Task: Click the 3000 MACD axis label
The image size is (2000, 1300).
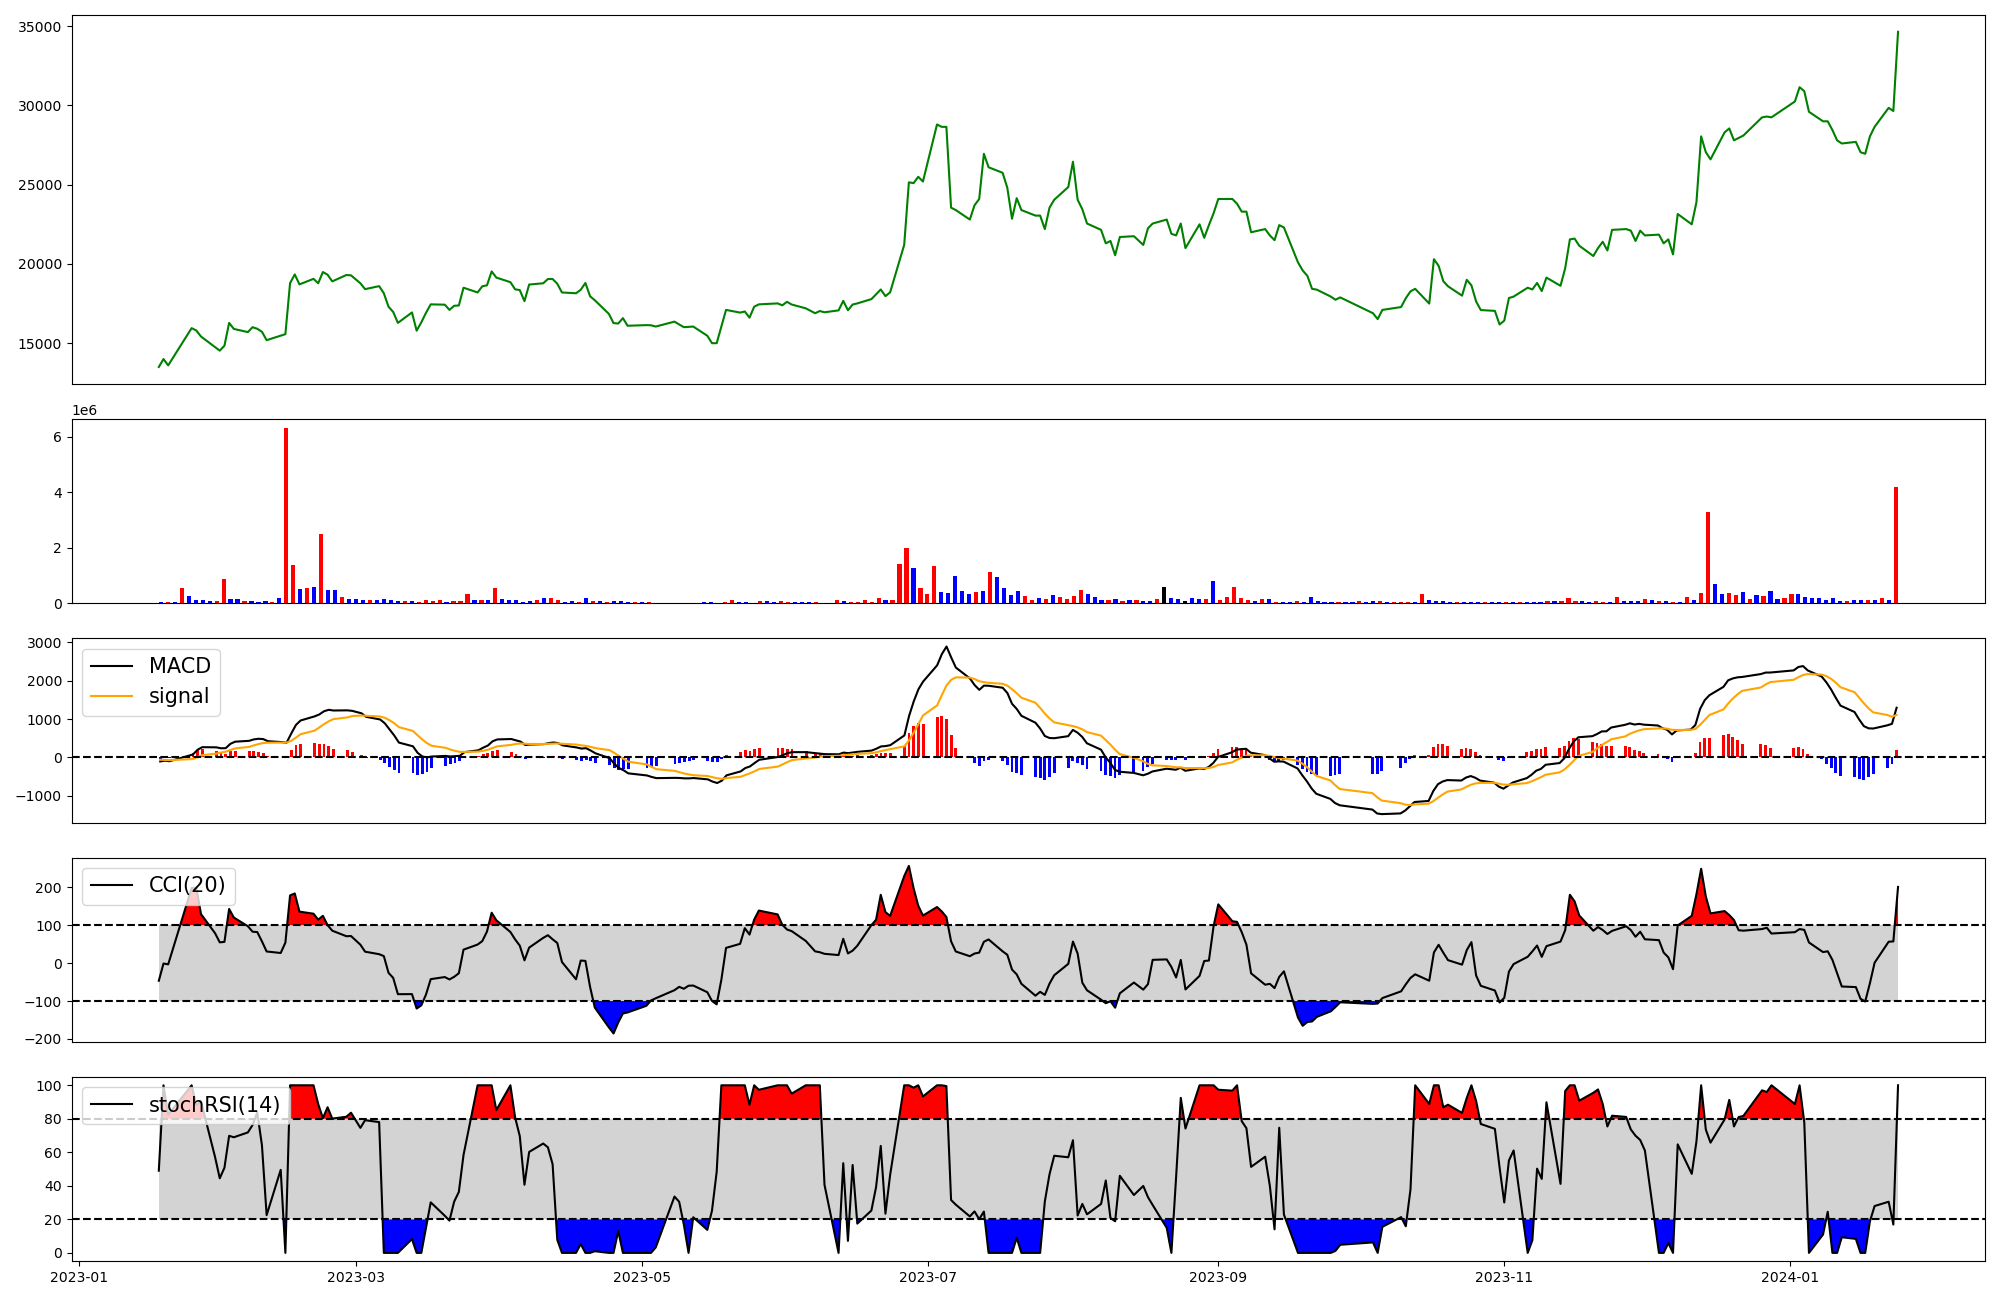Action: (46, 643)
